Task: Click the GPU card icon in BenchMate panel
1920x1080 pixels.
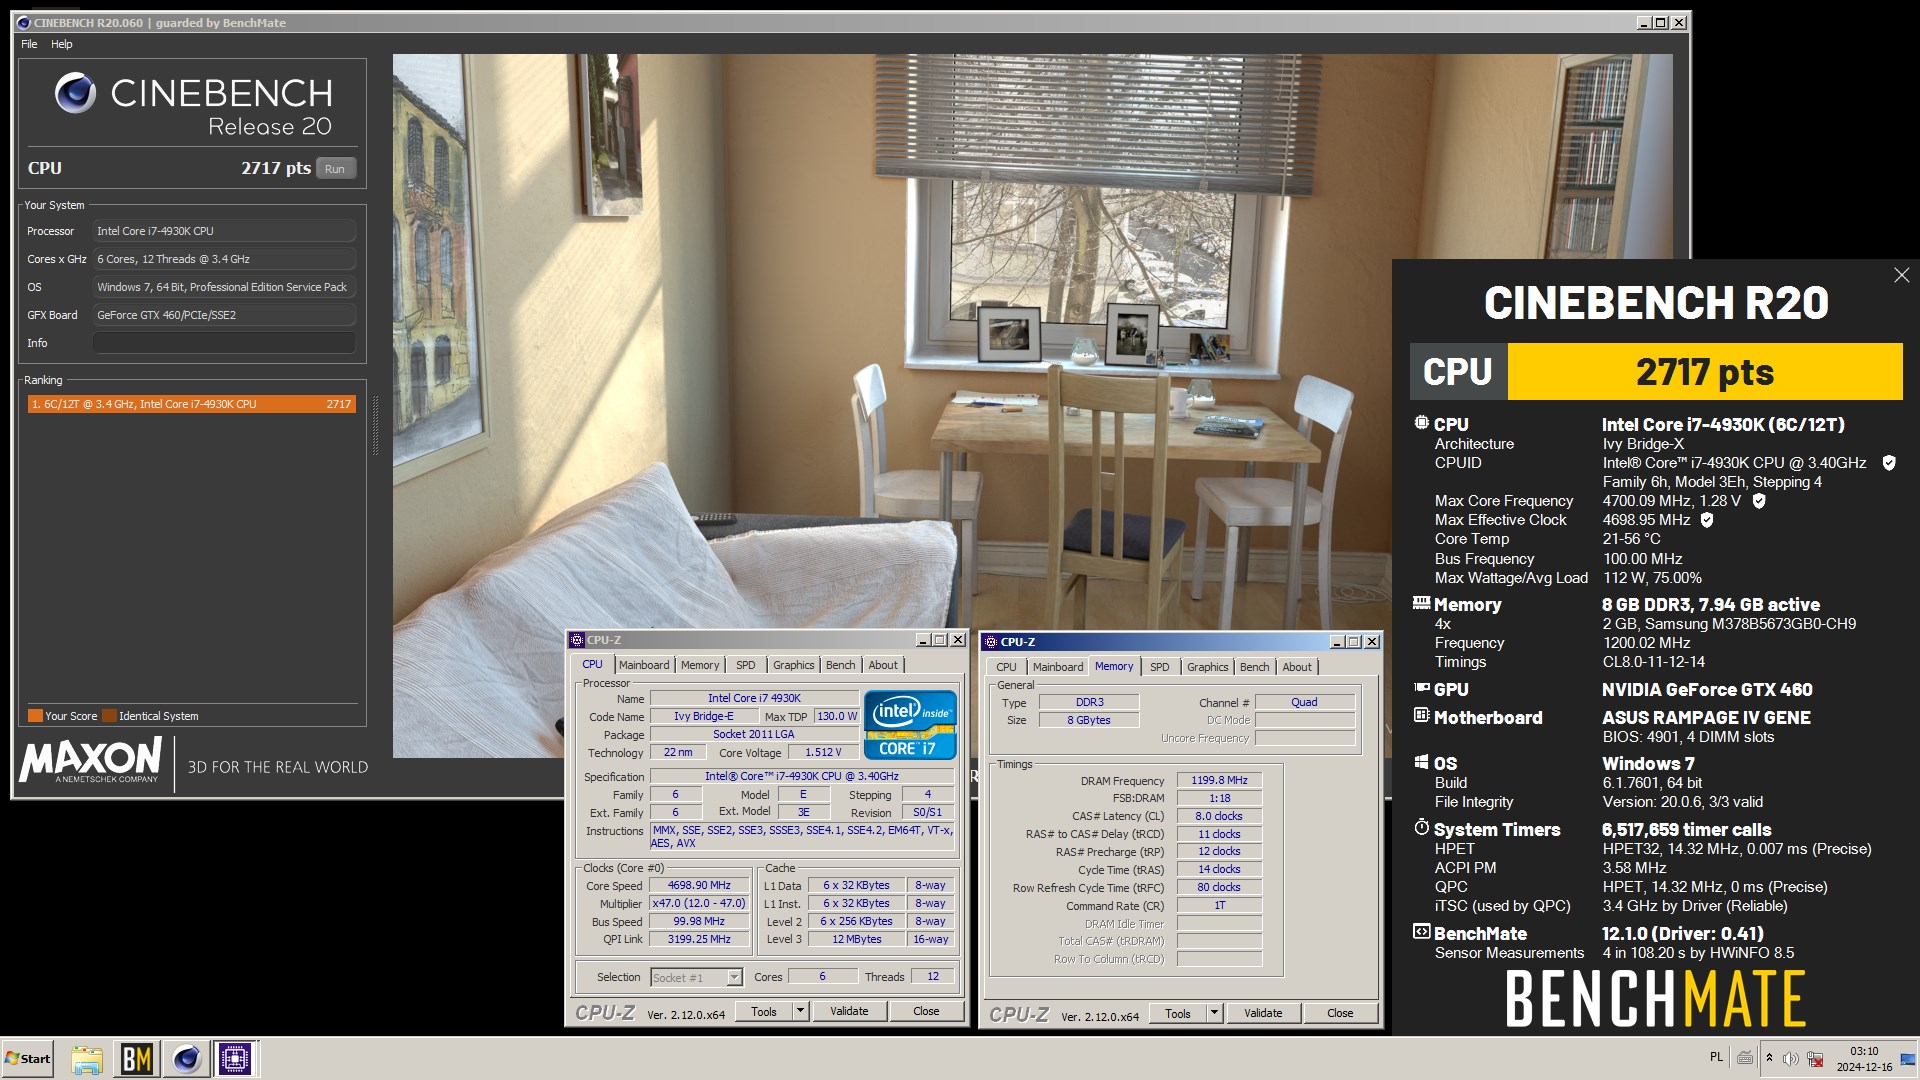Action: [x=1421, y=688]
